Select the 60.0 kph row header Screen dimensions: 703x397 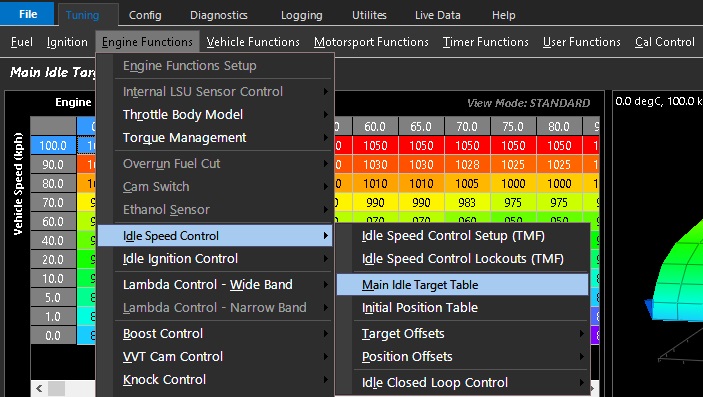(x=53, y=222)
